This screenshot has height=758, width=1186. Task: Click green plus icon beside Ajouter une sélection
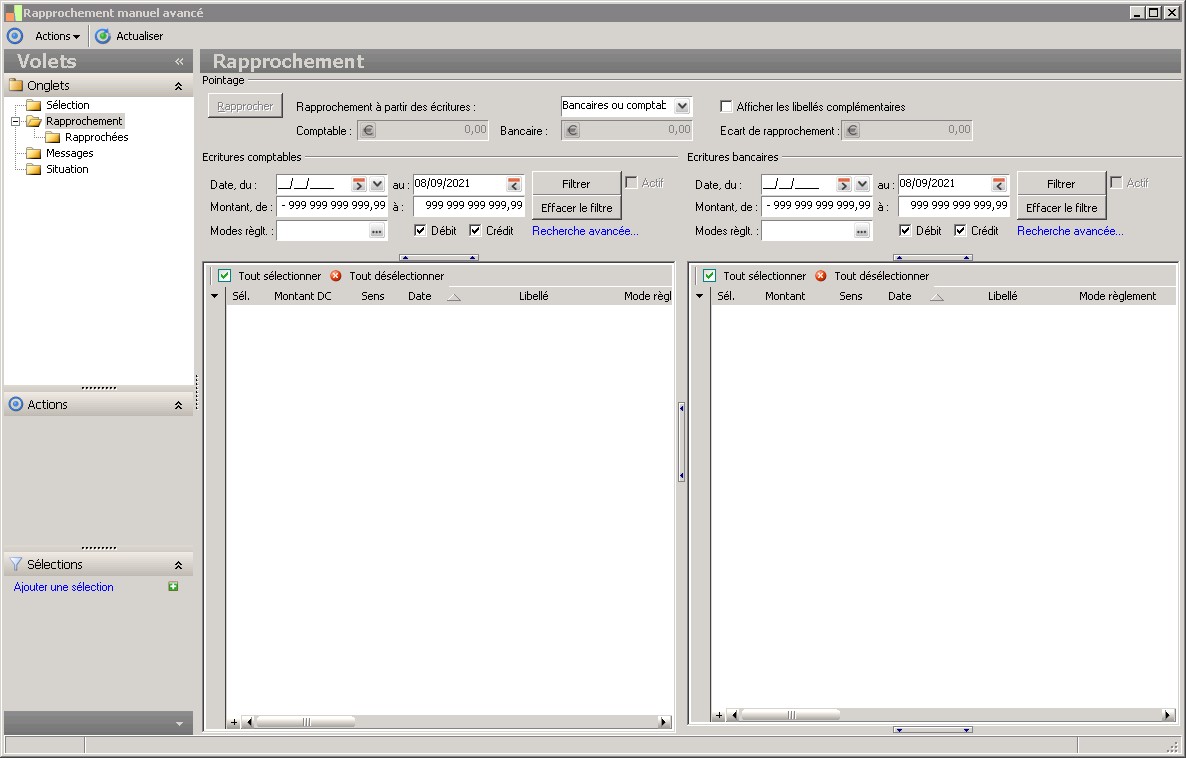173,587
